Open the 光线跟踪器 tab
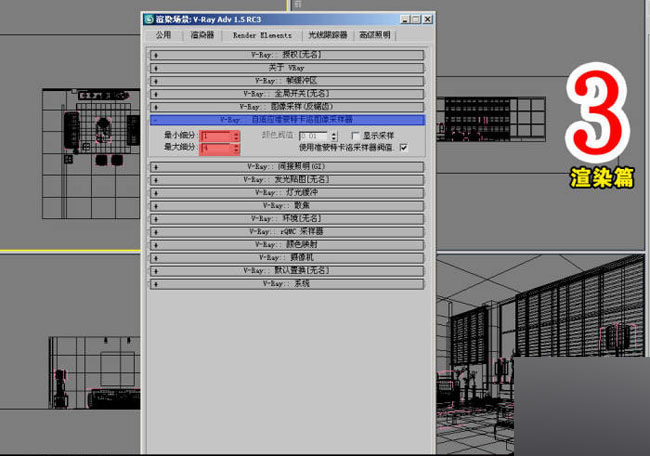The height and width of the screenshot is (456, 650). tap(327, 35)
